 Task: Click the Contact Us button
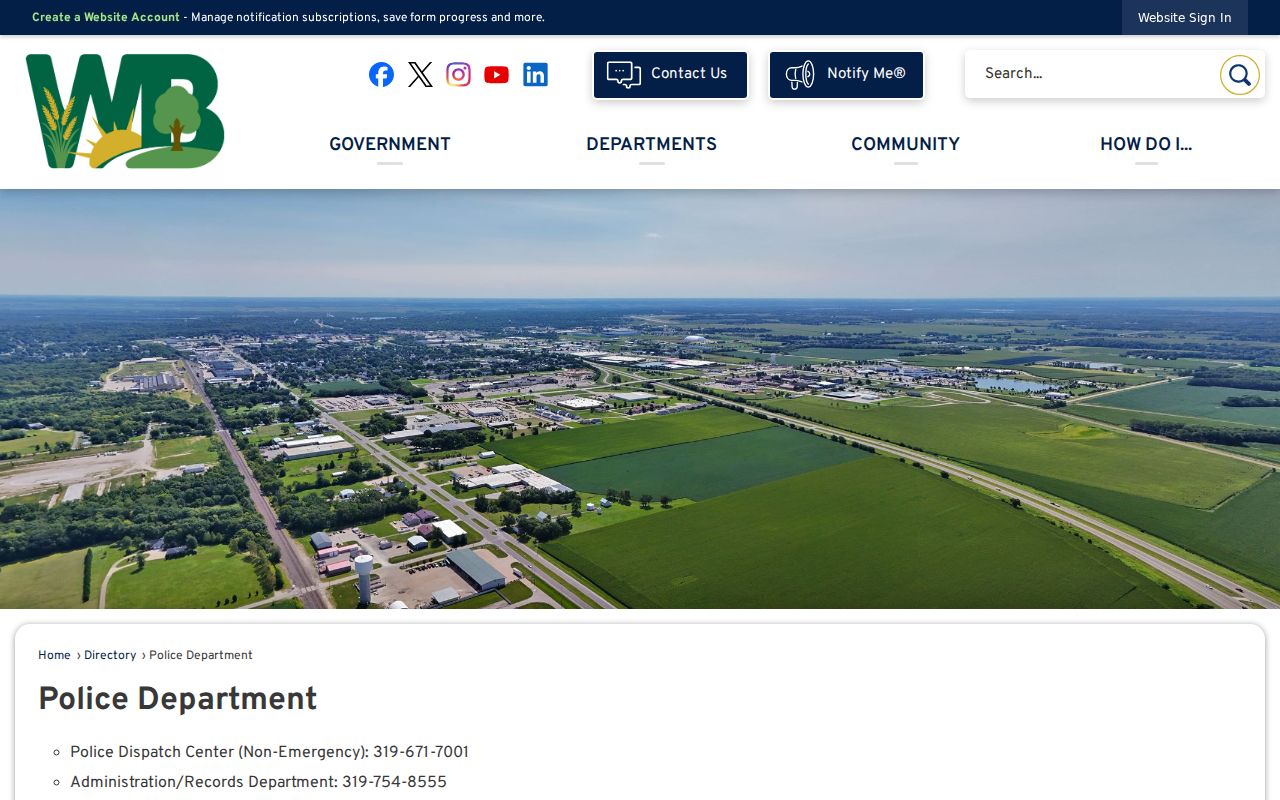pyautogui.click(x=670, y=75)
